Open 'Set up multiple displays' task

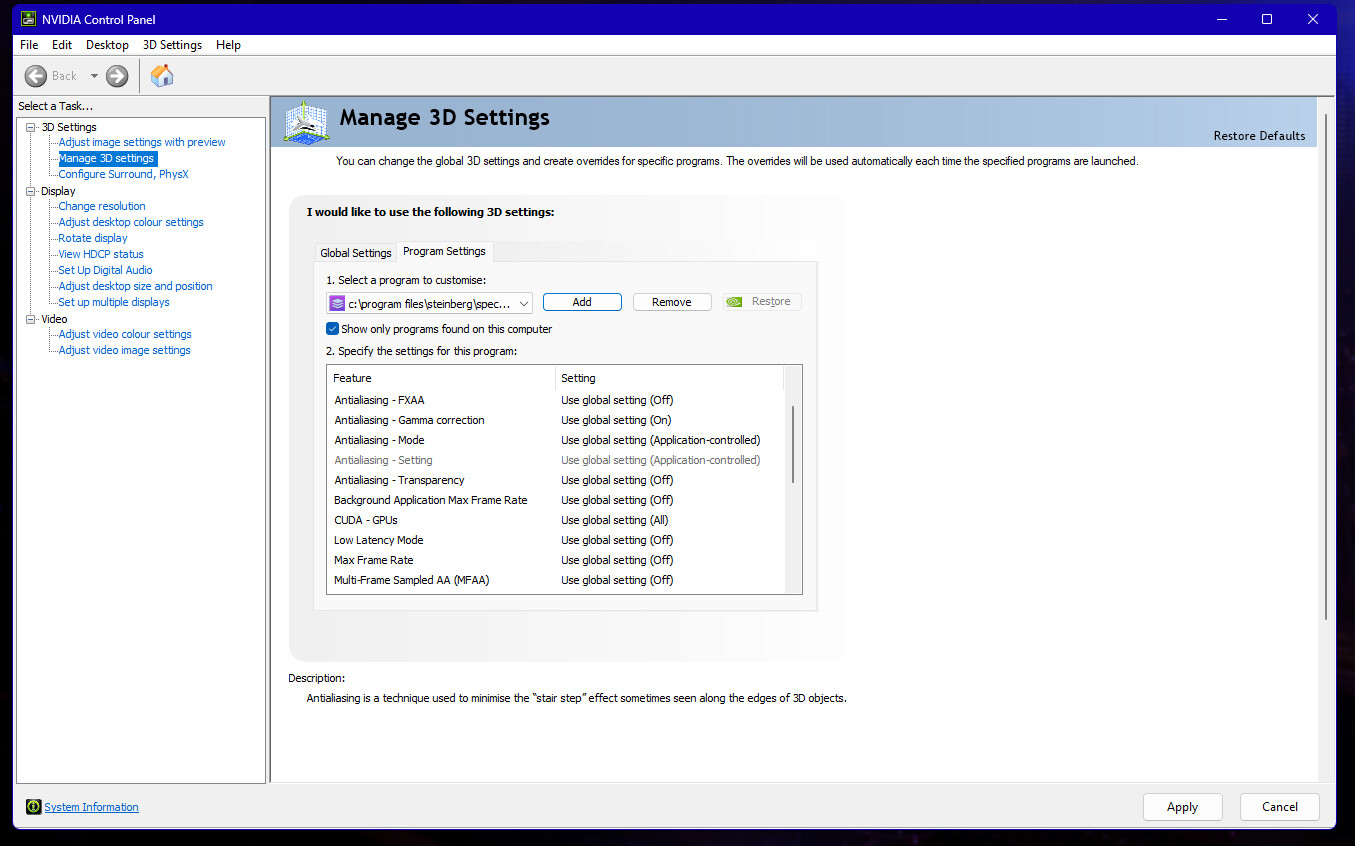(114, 302)
